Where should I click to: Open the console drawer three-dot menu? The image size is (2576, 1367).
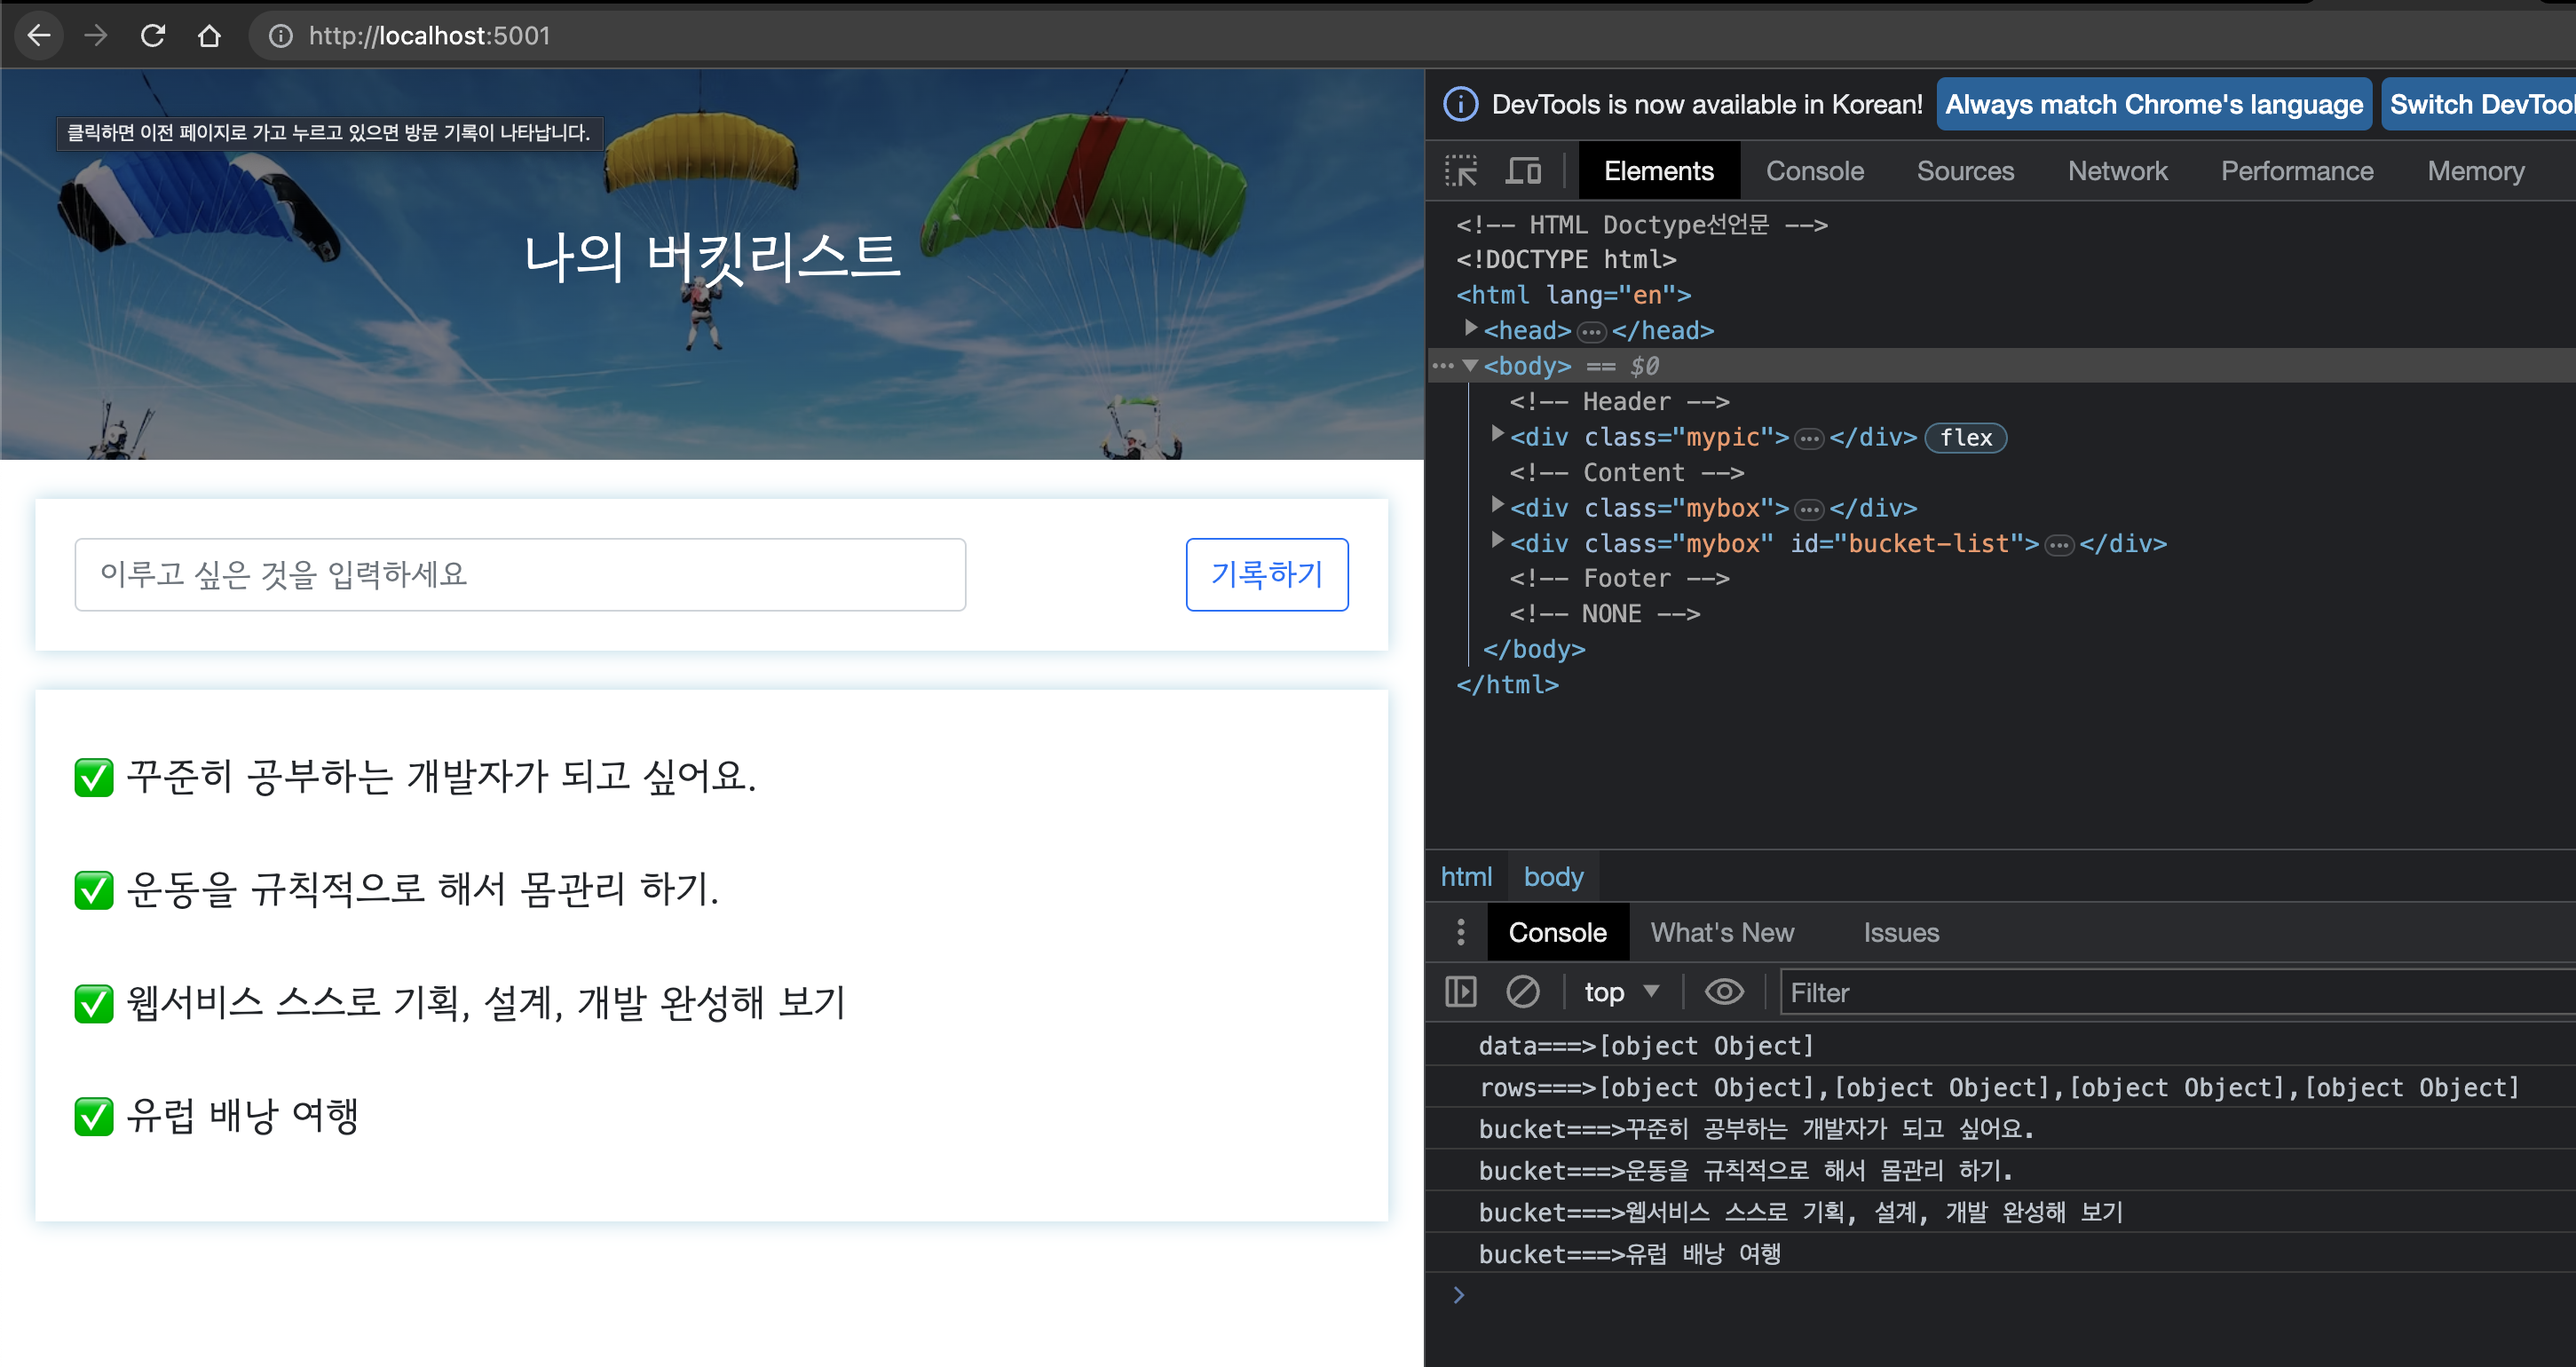(1461, 932)
